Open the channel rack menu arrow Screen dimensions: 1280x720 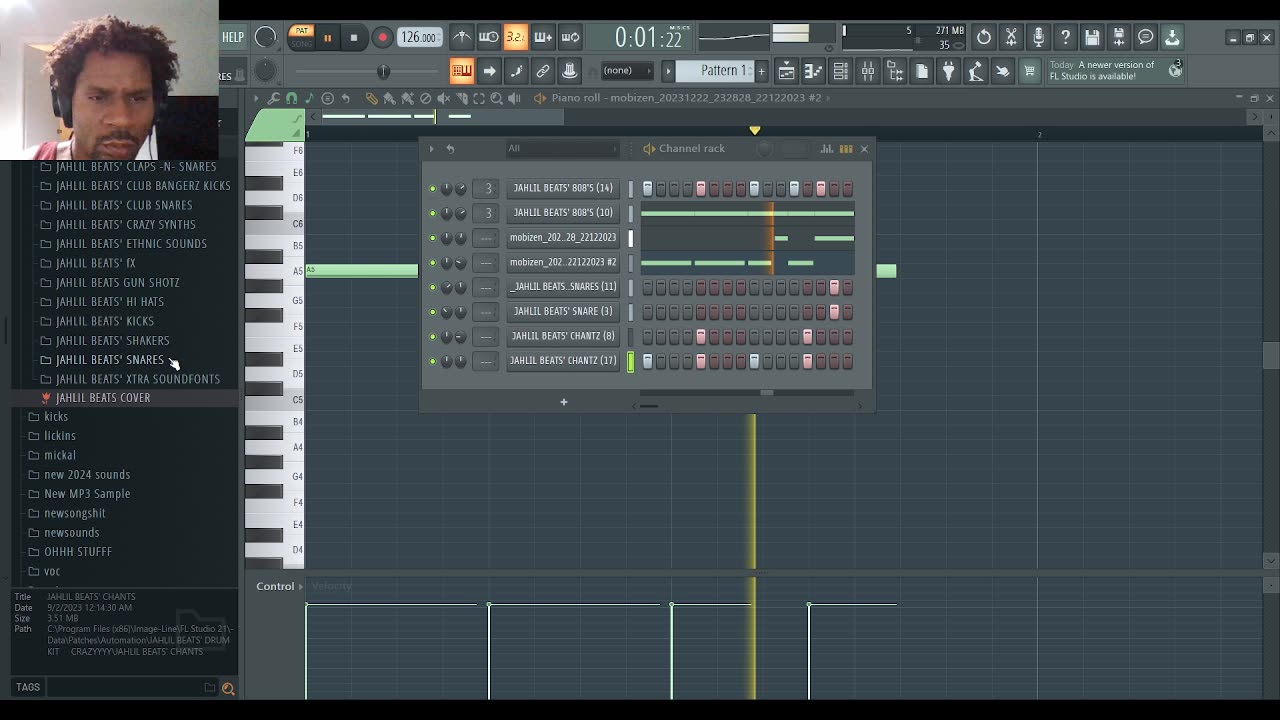coord(432,149)
